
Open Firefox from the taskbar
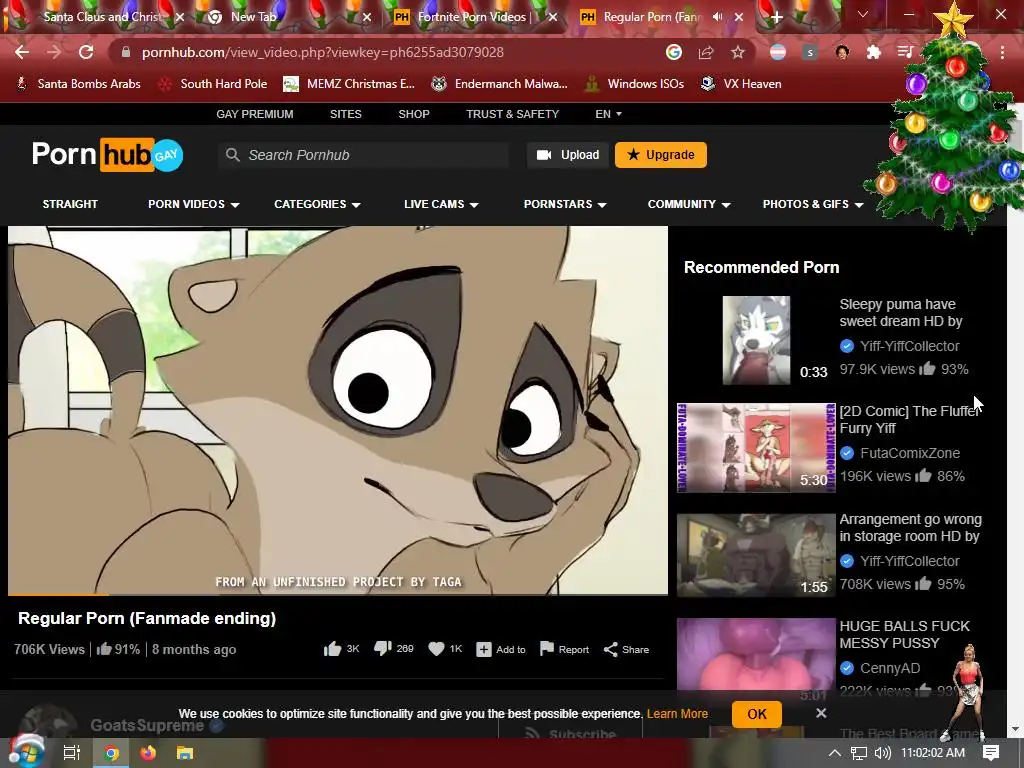[x=148, y=753]
